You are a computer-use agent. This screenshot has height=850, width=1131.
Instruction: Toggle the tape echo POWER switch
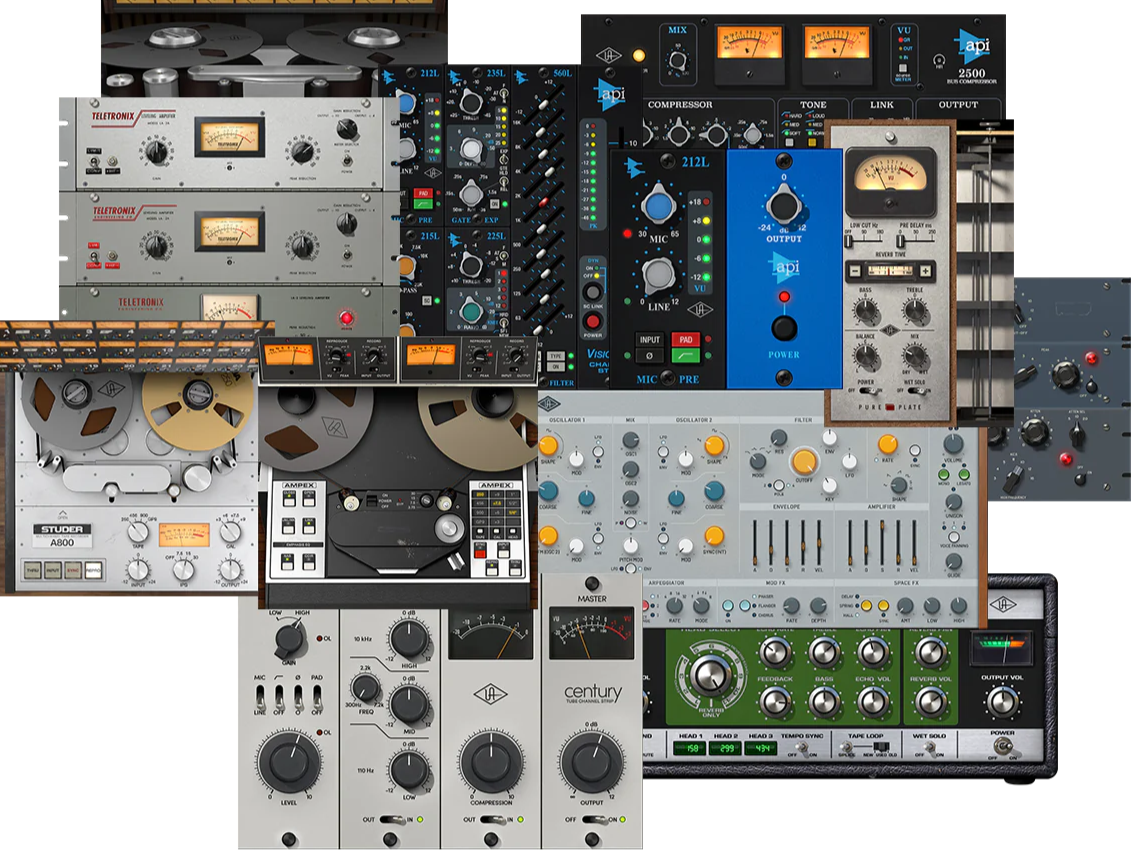1003,748
